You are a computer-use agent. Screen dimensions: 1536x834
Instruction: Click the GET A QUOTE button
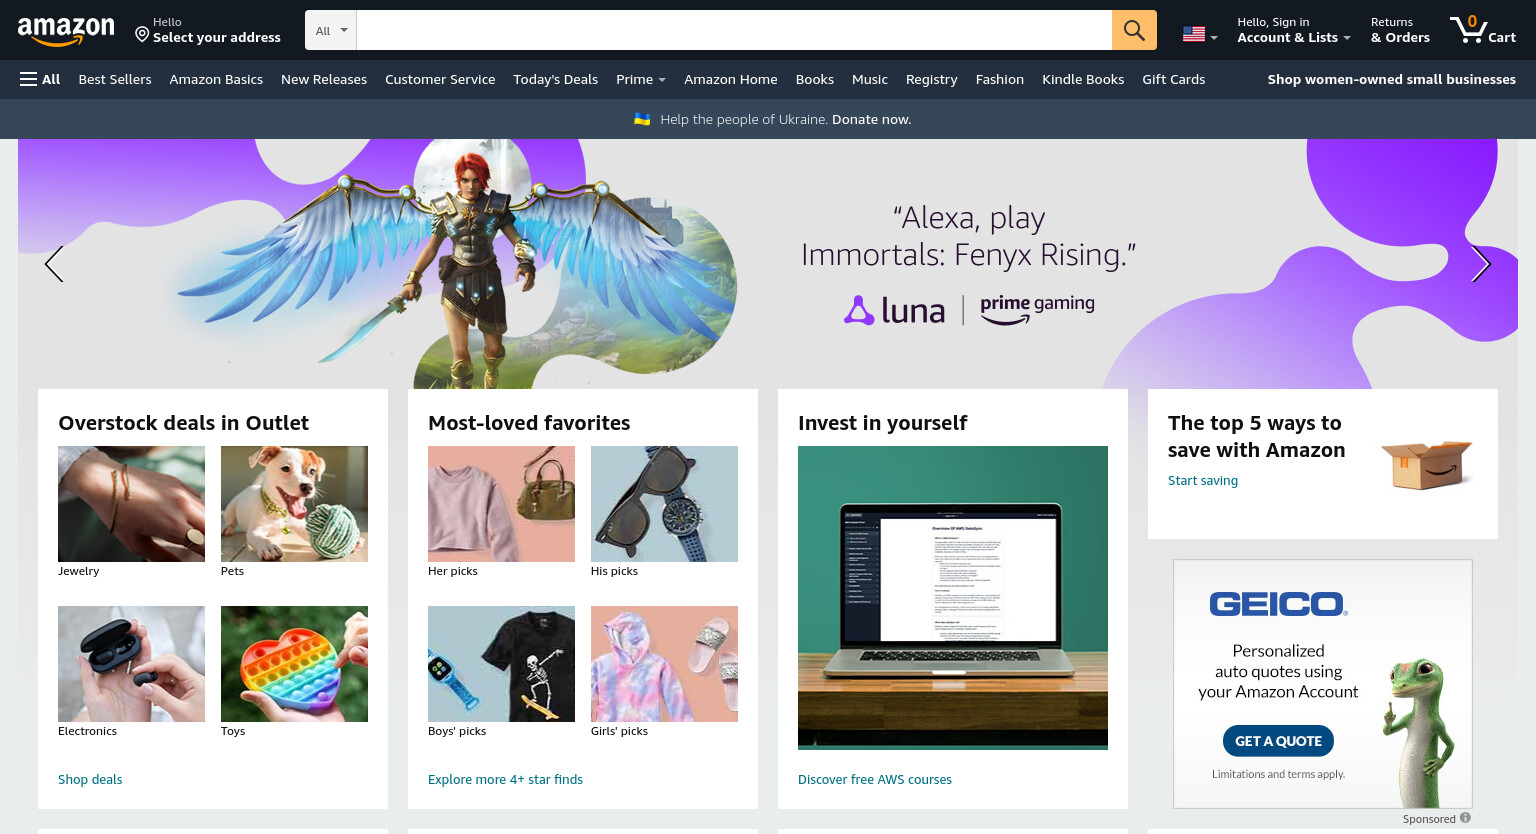tap(1278, 741)
